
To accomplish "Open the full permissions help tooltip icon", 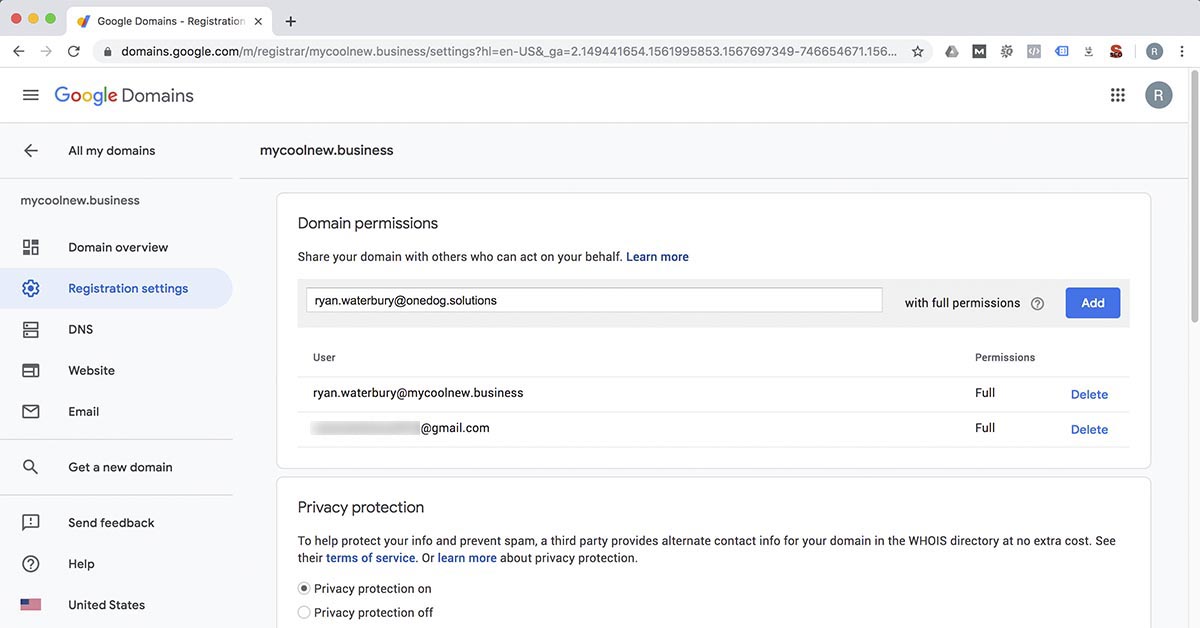I will click(x=1035, y=303).
